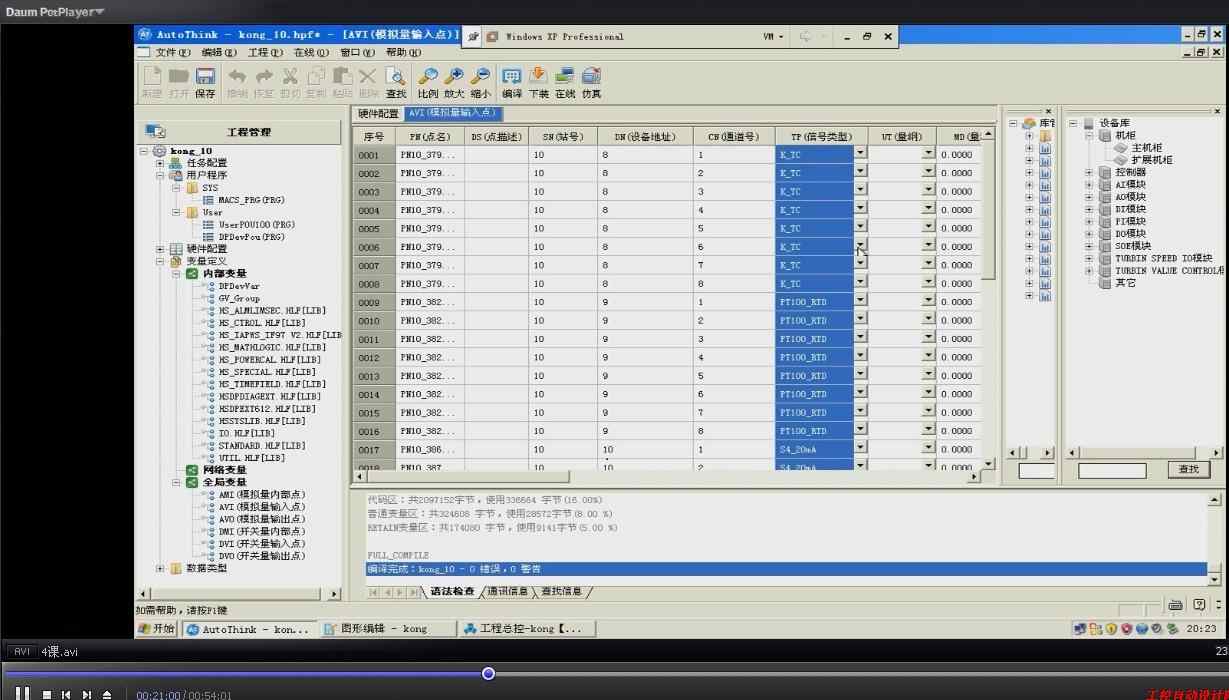Click the 编译 (Compile) toolbar icon
Image resolution: width=1229 pixels, height=700 pixels.
512,76
